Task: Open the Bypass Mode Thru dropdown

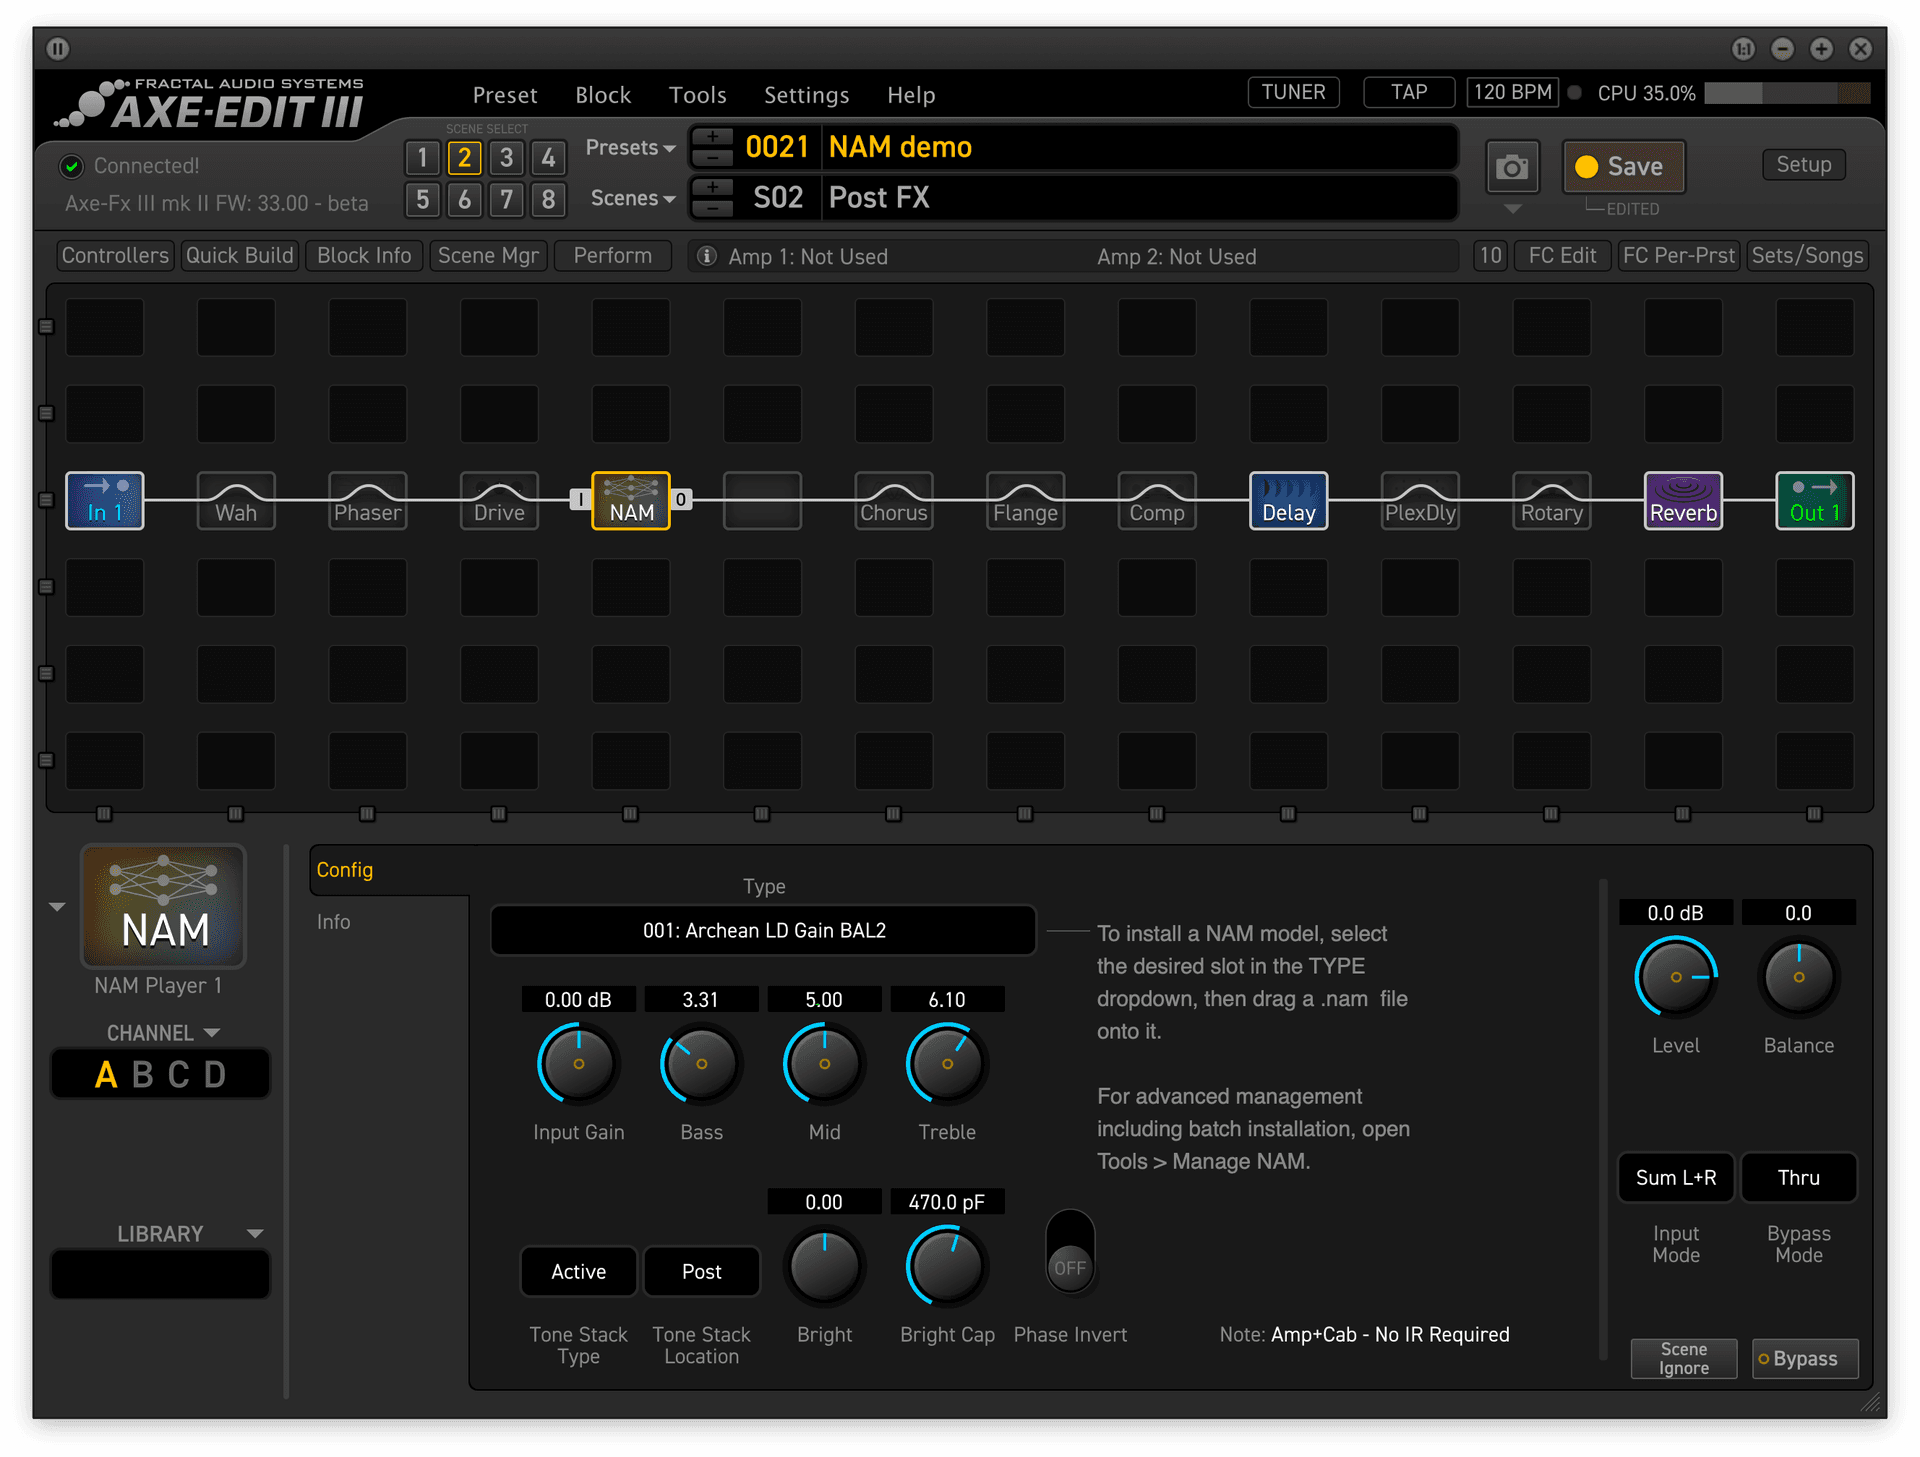Action: point(1799,1178)
